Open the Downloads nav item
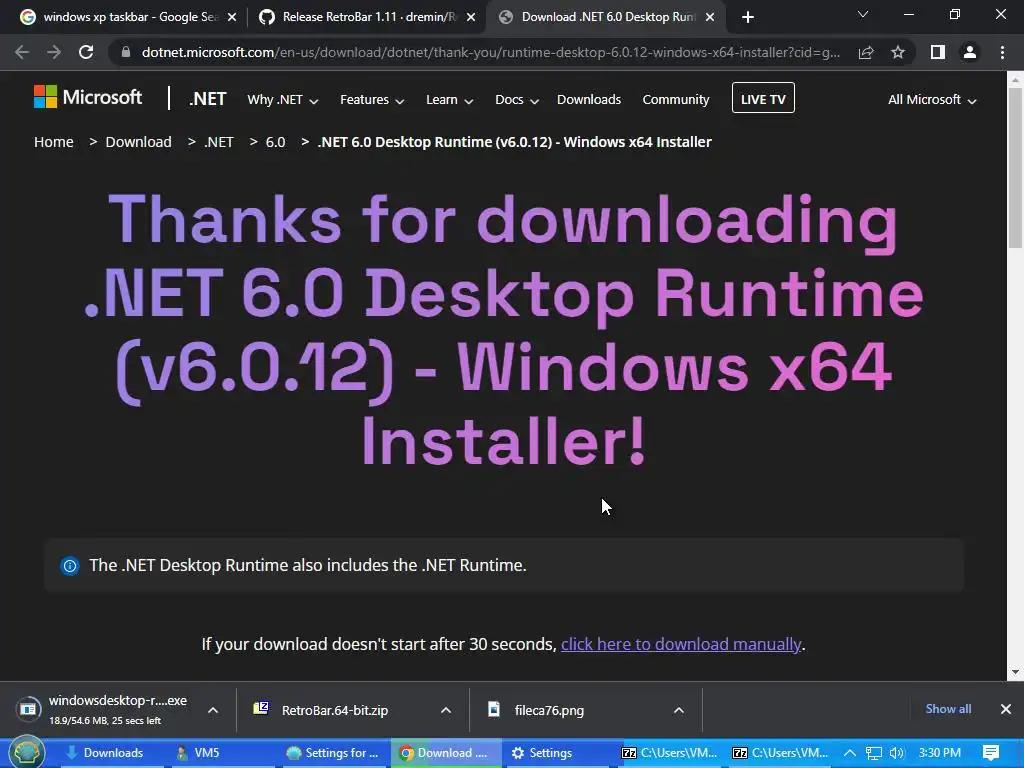 588,100
